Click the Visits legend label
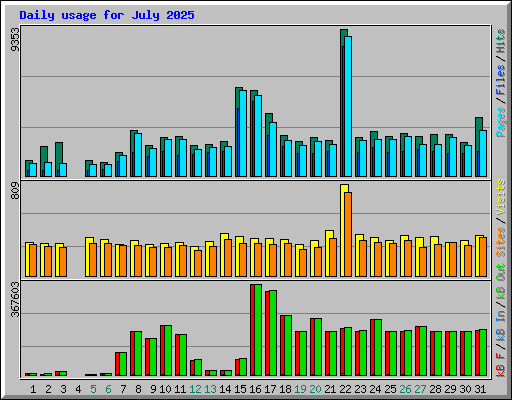512x400 pixels. (x=500, y=197)
